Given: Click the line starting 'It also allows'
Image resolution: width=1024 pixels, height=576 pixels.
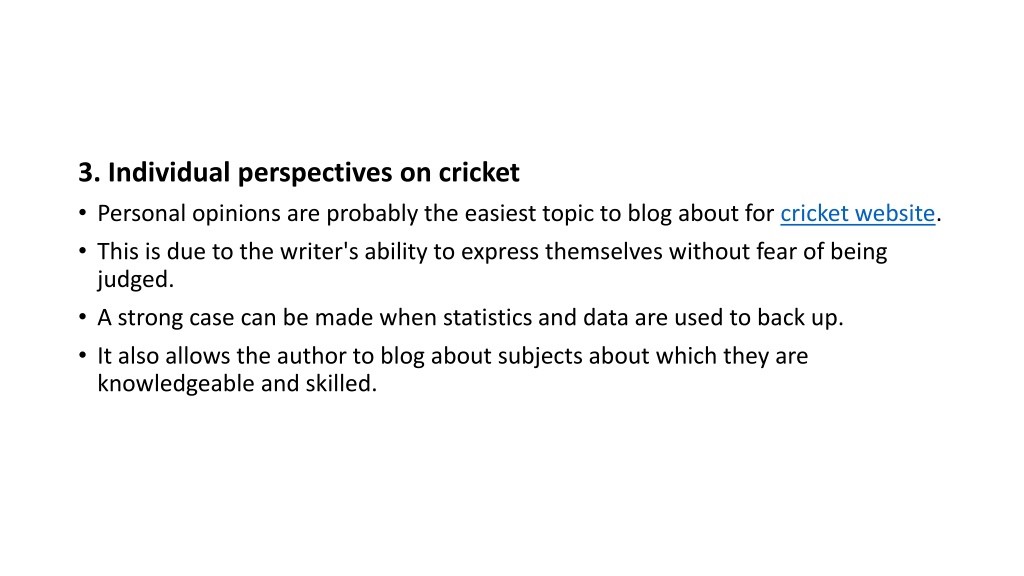Looking at the screenshot, I should click(x=453, y=356).
